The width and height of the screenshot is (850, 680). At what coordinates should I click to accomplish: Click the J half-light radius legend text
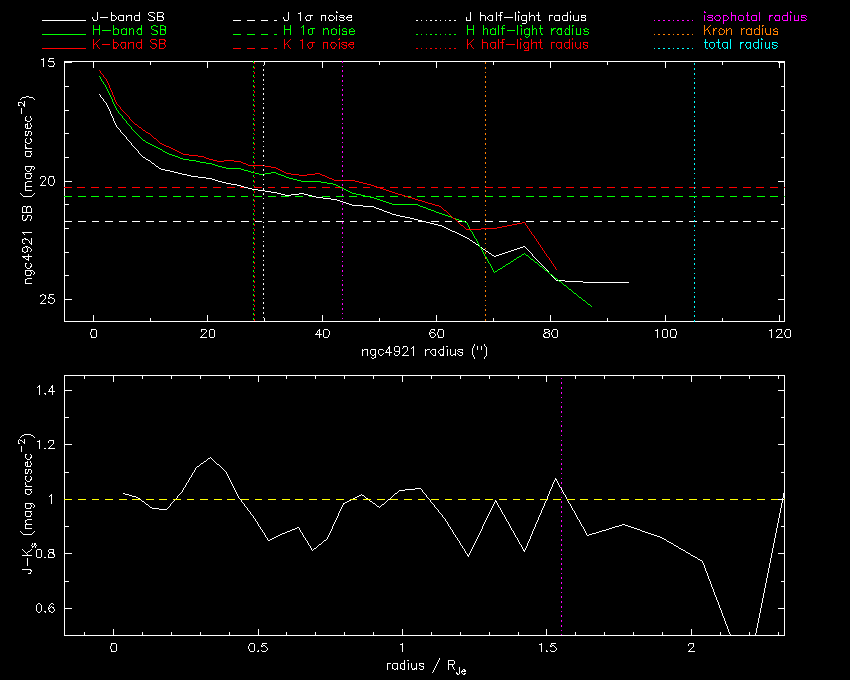[527, 18]
